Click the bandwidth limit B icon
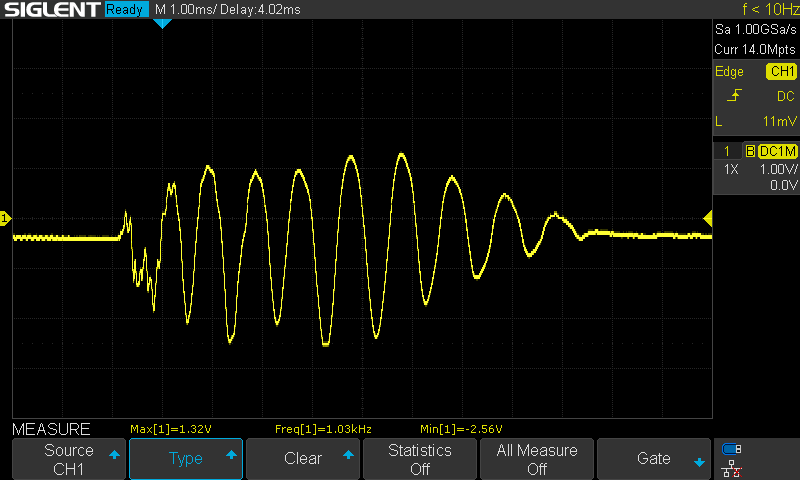 [750, 151]
